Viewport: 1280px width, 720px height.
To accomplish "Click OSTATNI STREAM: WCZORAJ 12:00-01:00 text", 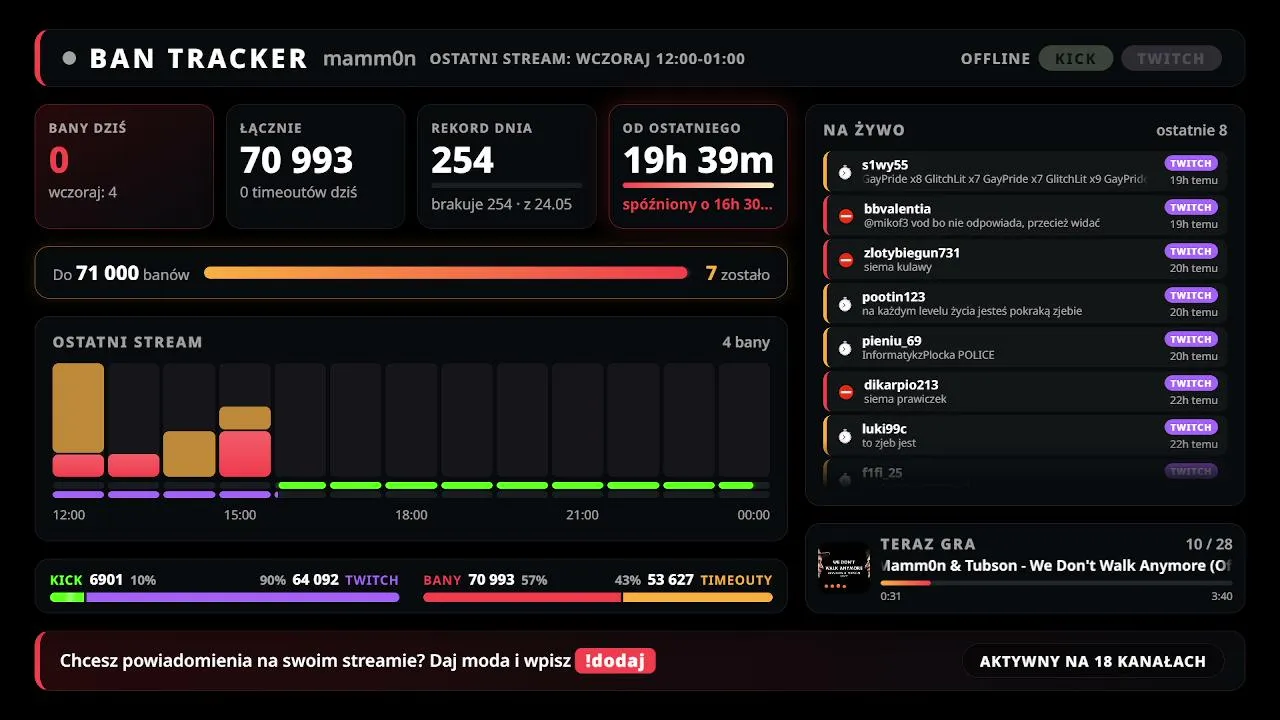I will (x=587, y=58).
